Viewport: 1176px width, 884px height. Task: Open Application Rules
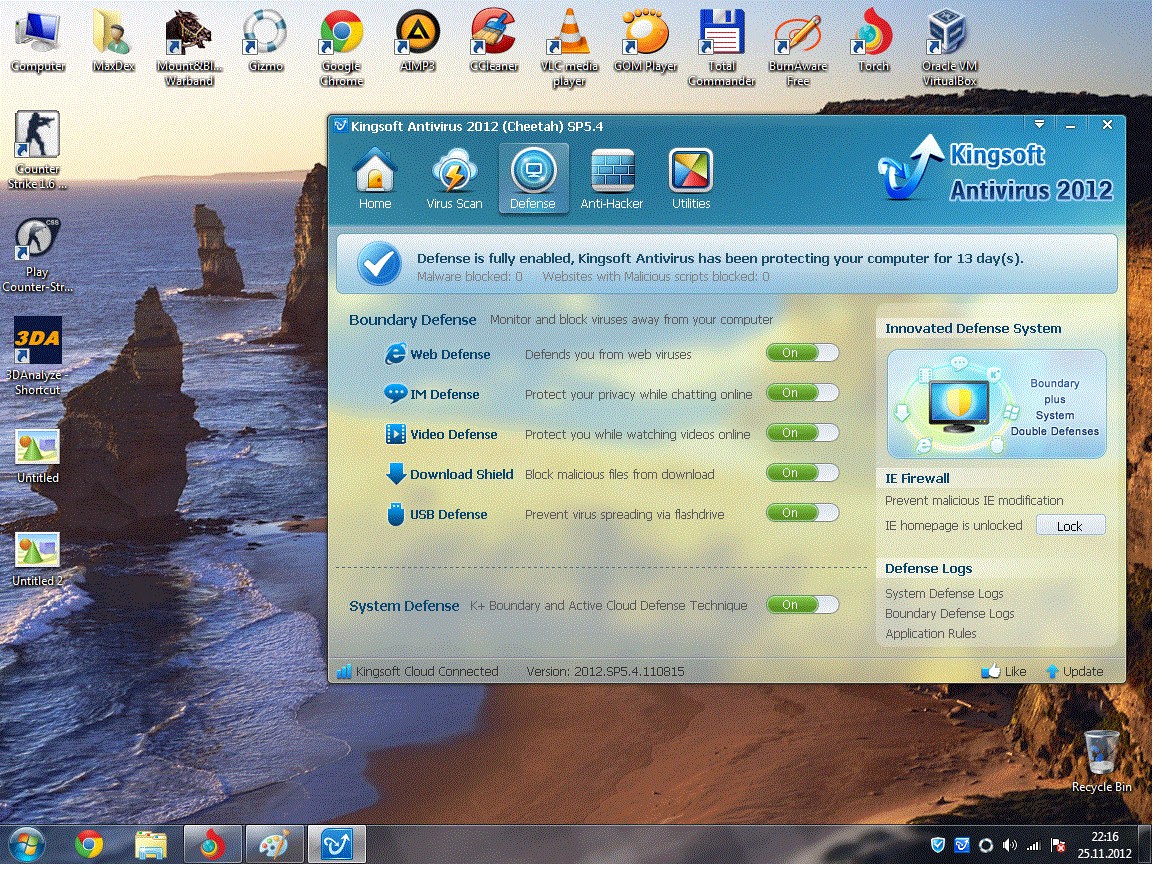(x=930, y=634)
